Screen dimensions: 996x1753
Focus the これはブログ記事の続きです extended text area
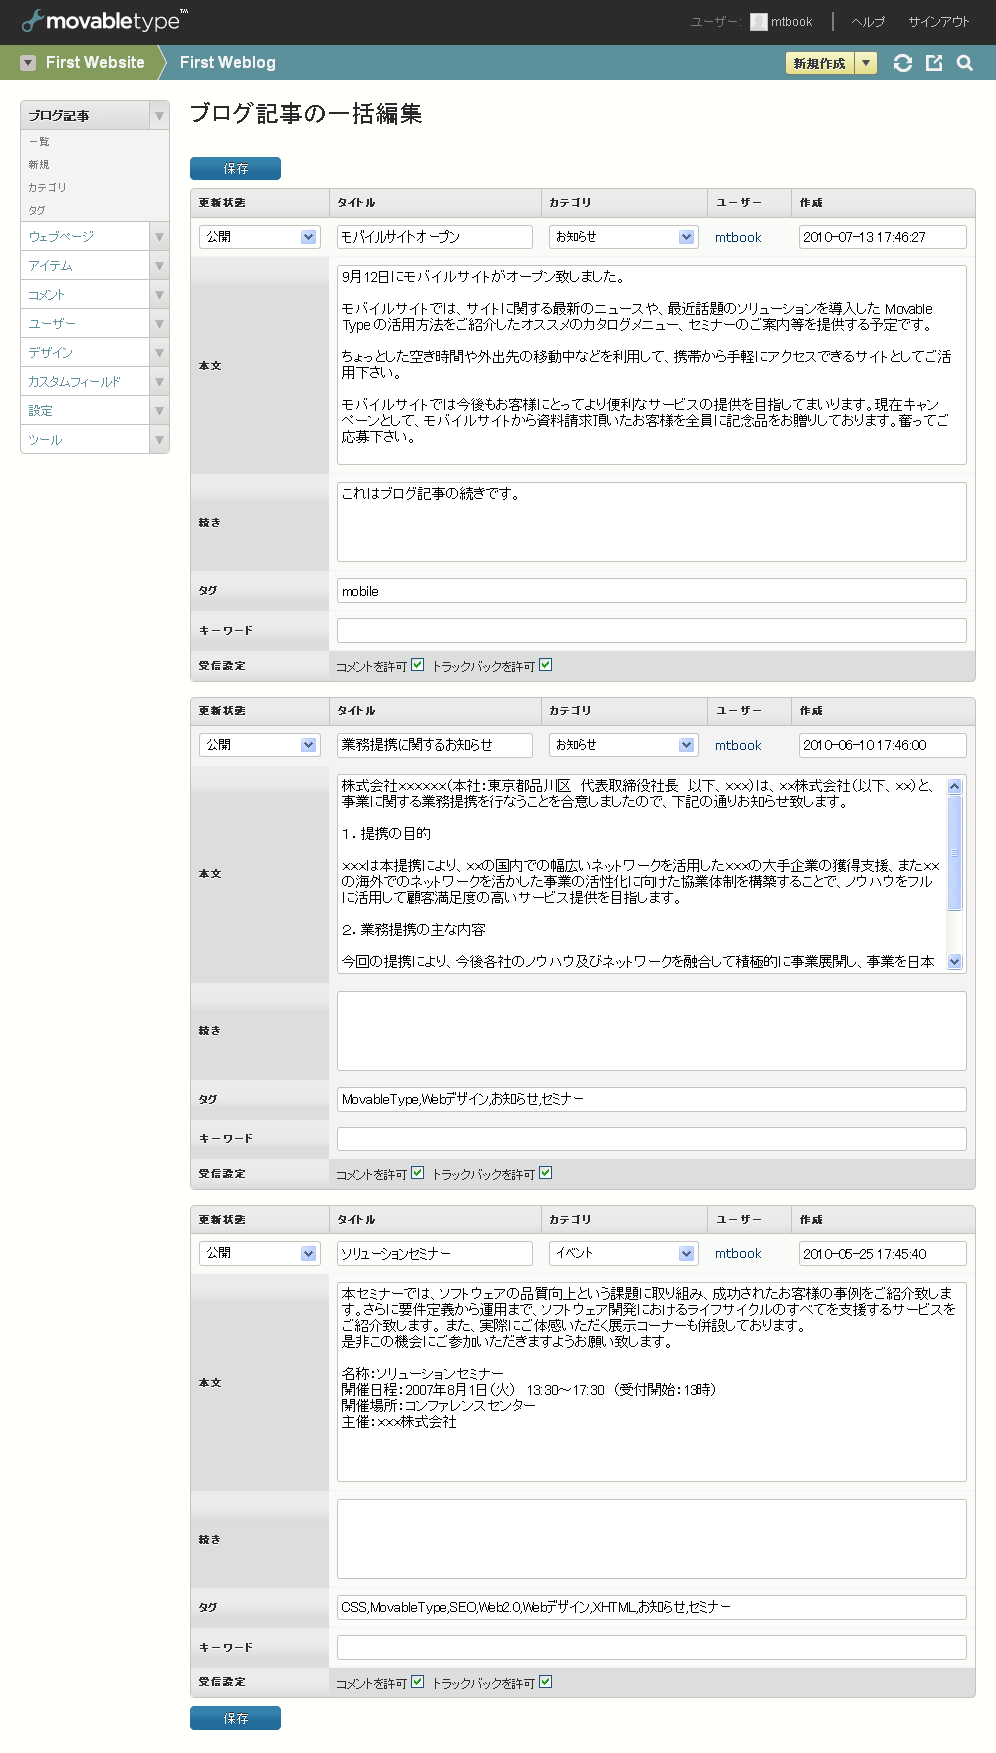(652, 522)
